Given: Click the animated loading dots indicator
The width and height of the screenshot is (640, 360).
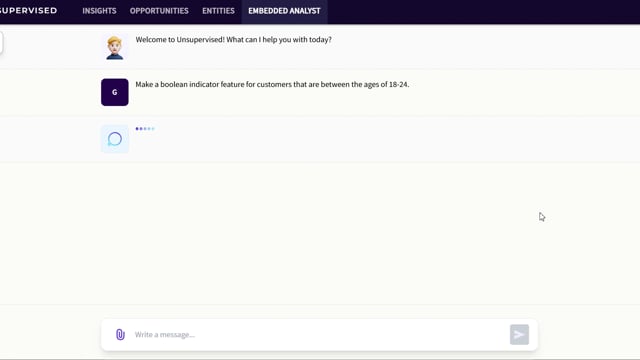Looking at the screenshot, I should (x=145, y=129).
